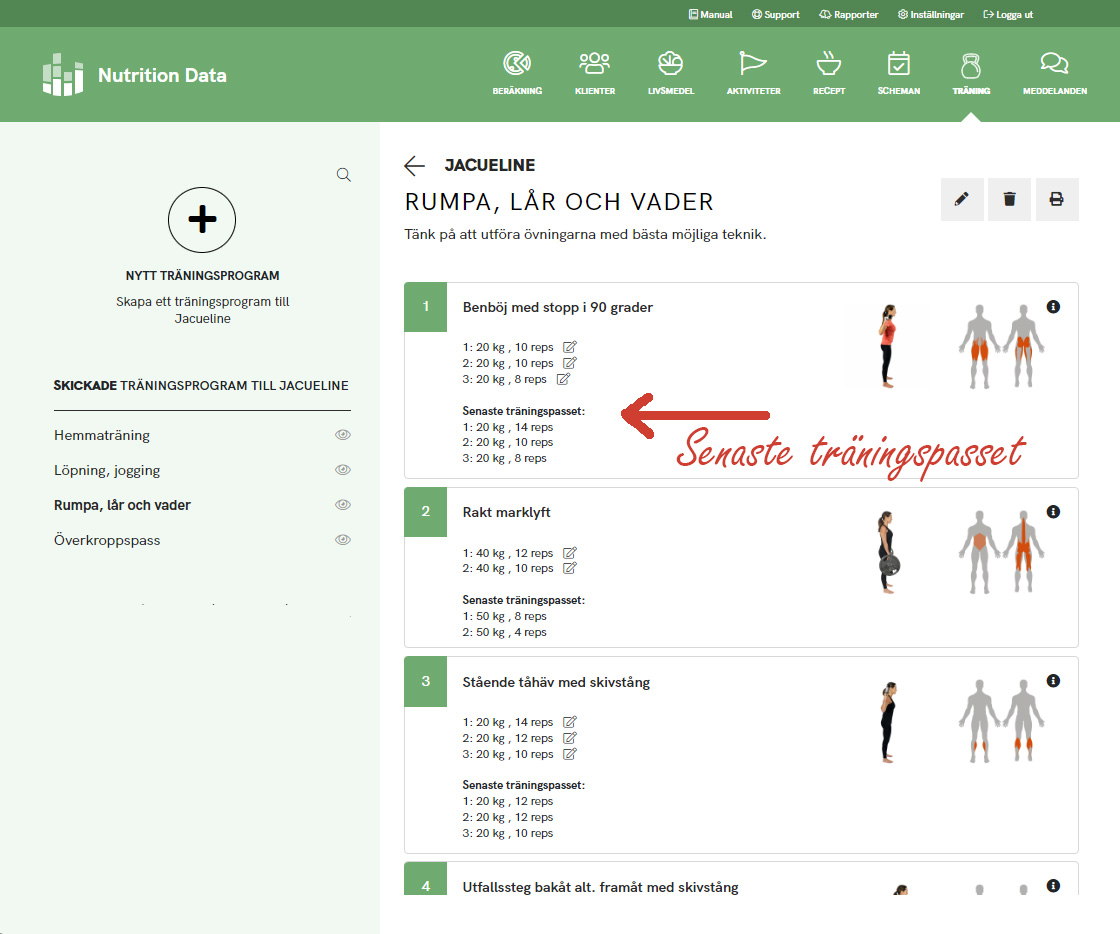Open Inställningar in the top bar
This screenshot has width=1120, height=934.
931,15
